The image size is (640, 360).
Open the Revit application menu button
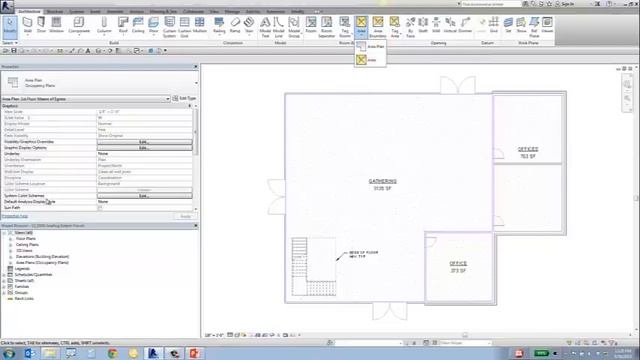[x=7, y=6]
